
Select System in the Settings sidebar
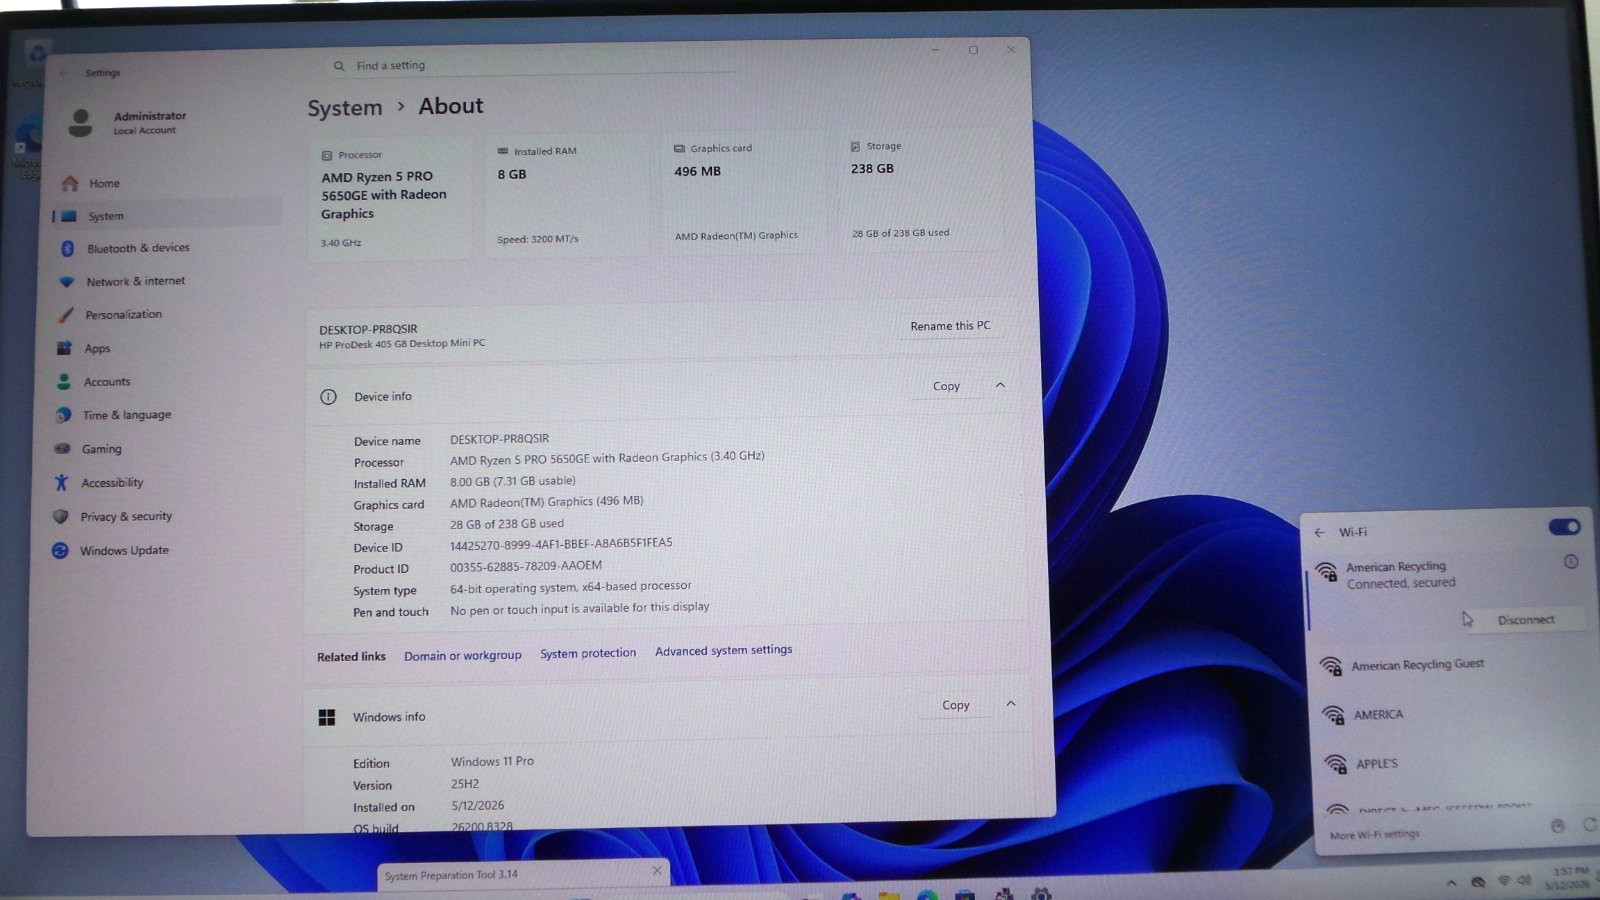[x=165, y=216]
